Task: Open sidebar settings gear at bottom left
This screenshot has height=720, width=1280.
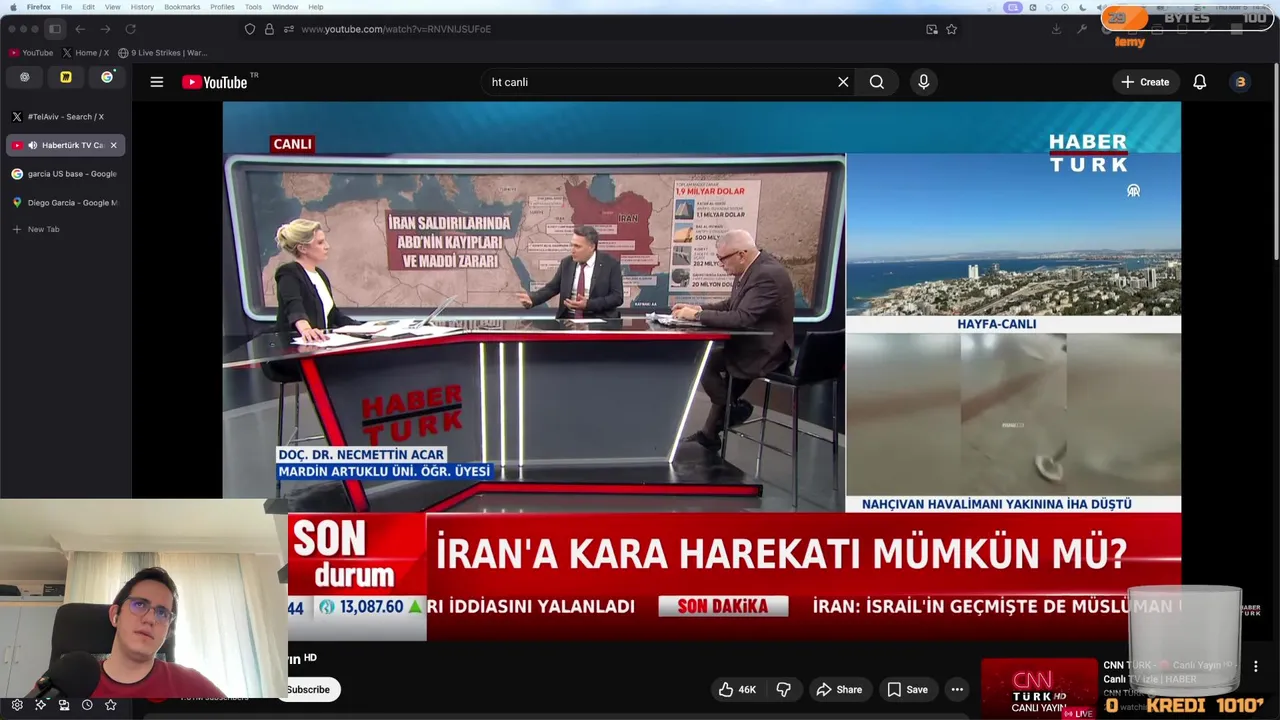Action: [x=17, y=705]
